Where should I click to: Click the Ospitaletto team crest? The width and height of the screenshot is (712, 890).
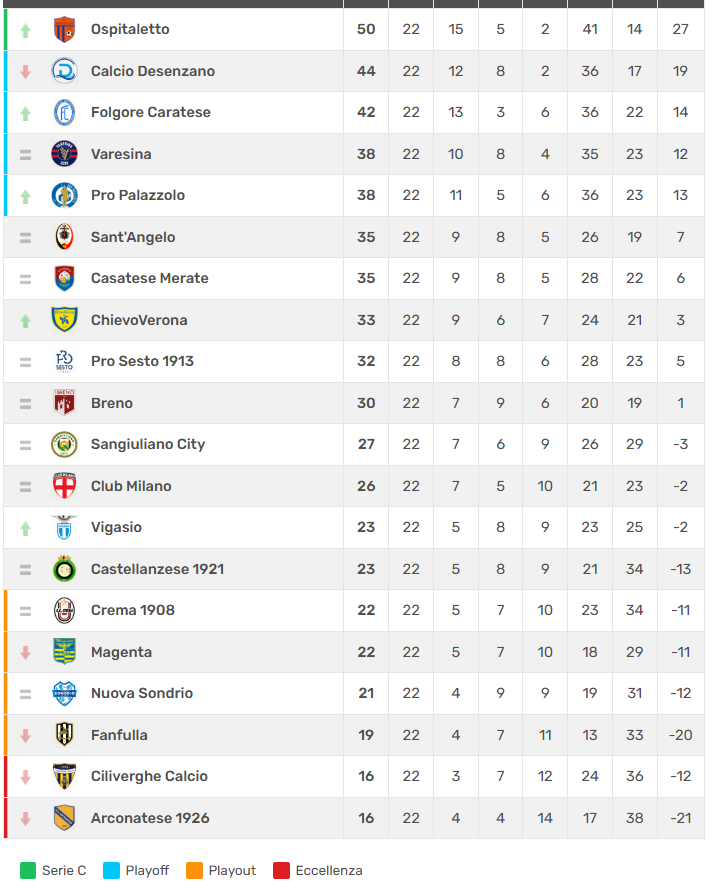tap(64, 30)
